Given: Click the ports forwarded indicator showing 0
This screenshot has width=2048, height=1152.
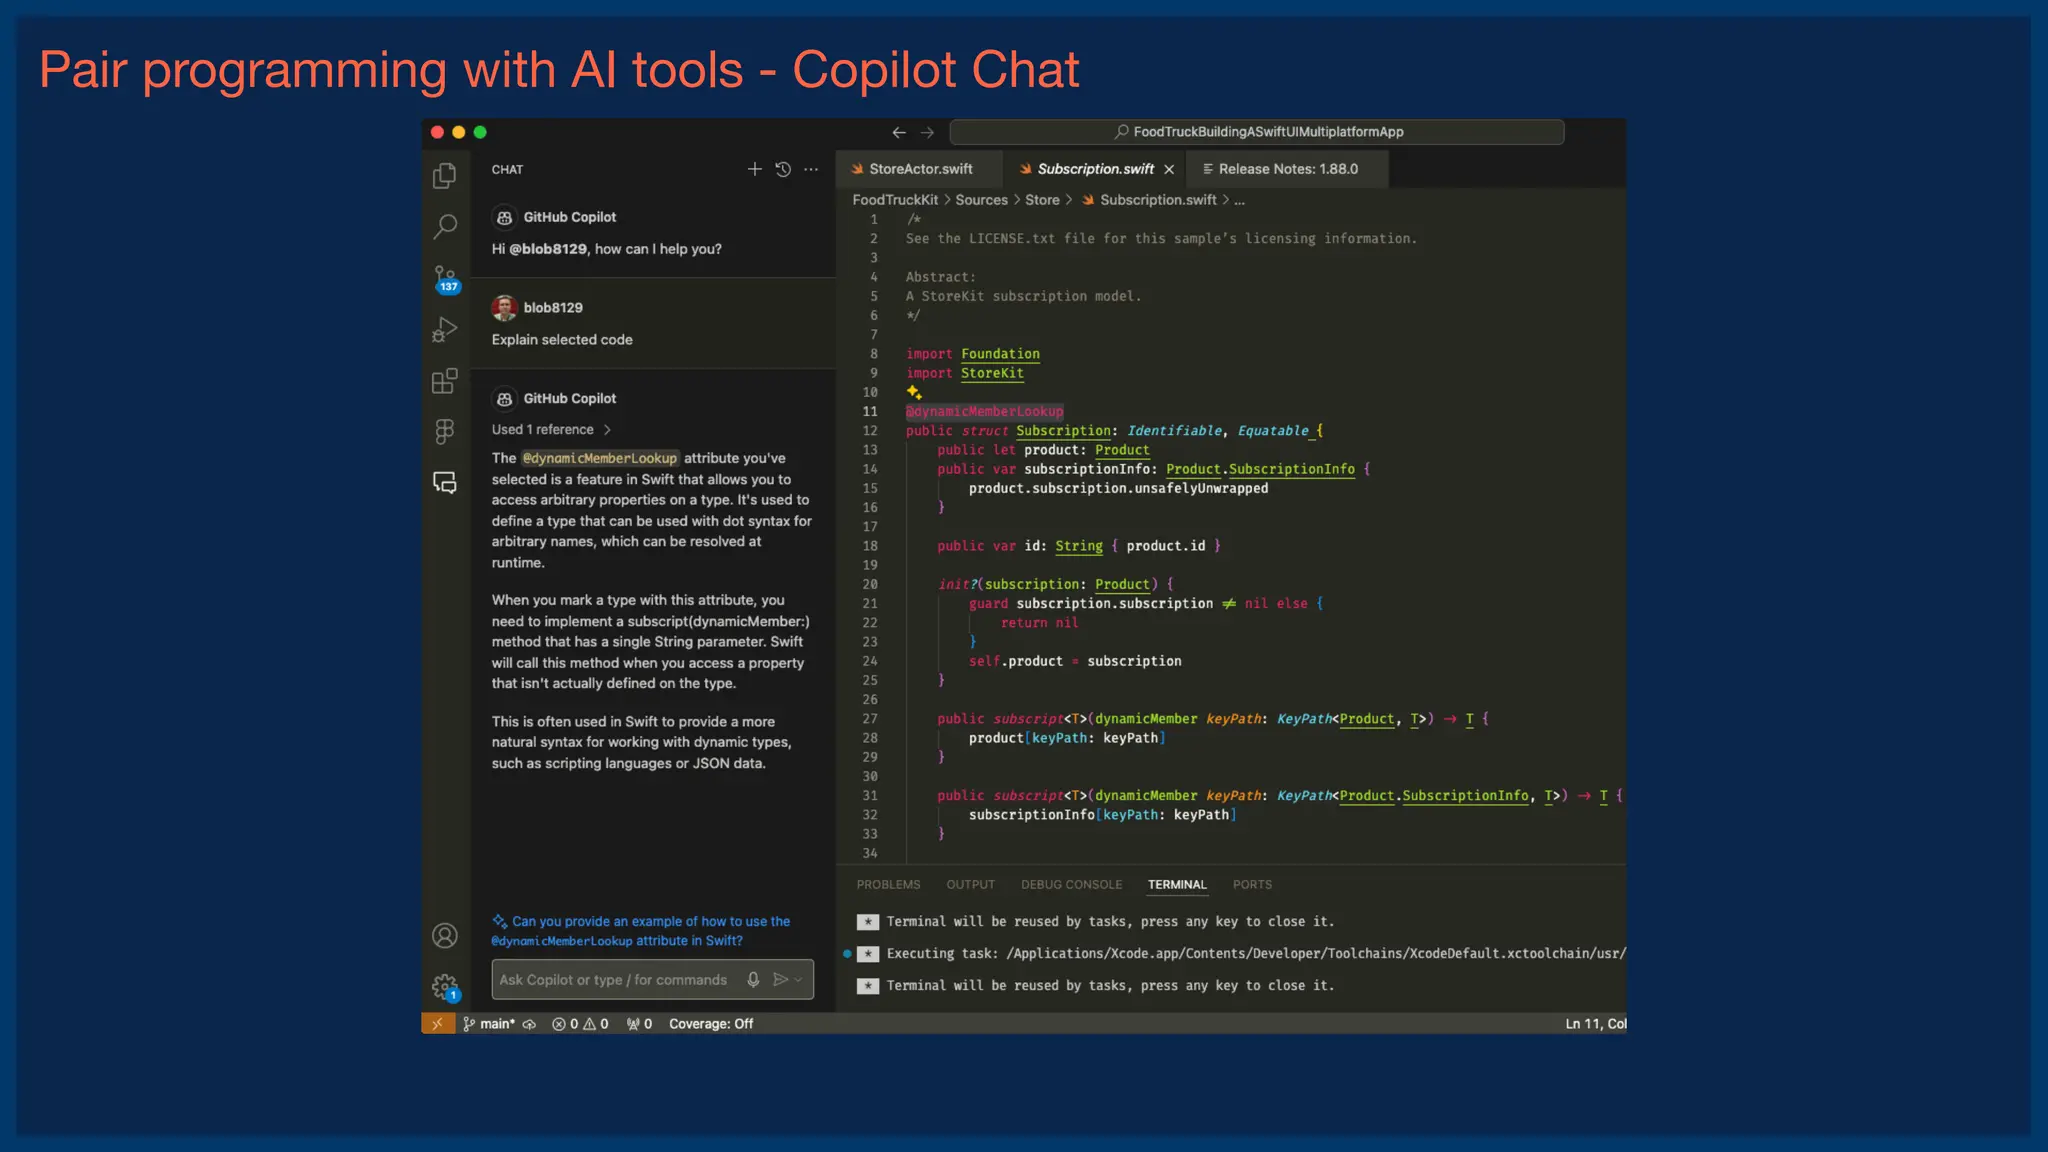Looking at the screenshot, I should point(640,1023).
